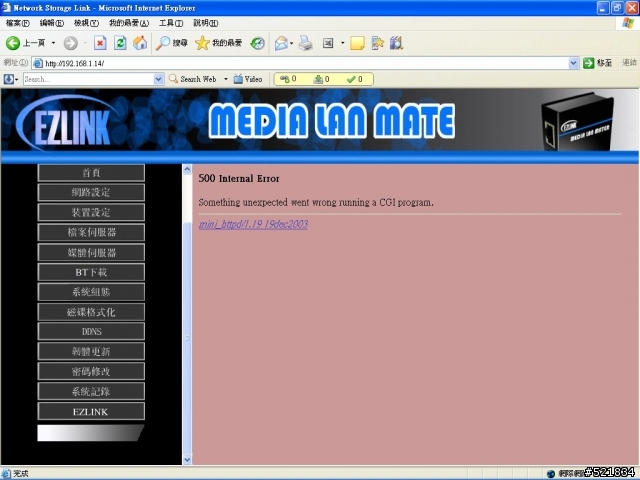Open the Edit button dropdown arrow
The image size is (640, 480).
click(x=342, y=43)
